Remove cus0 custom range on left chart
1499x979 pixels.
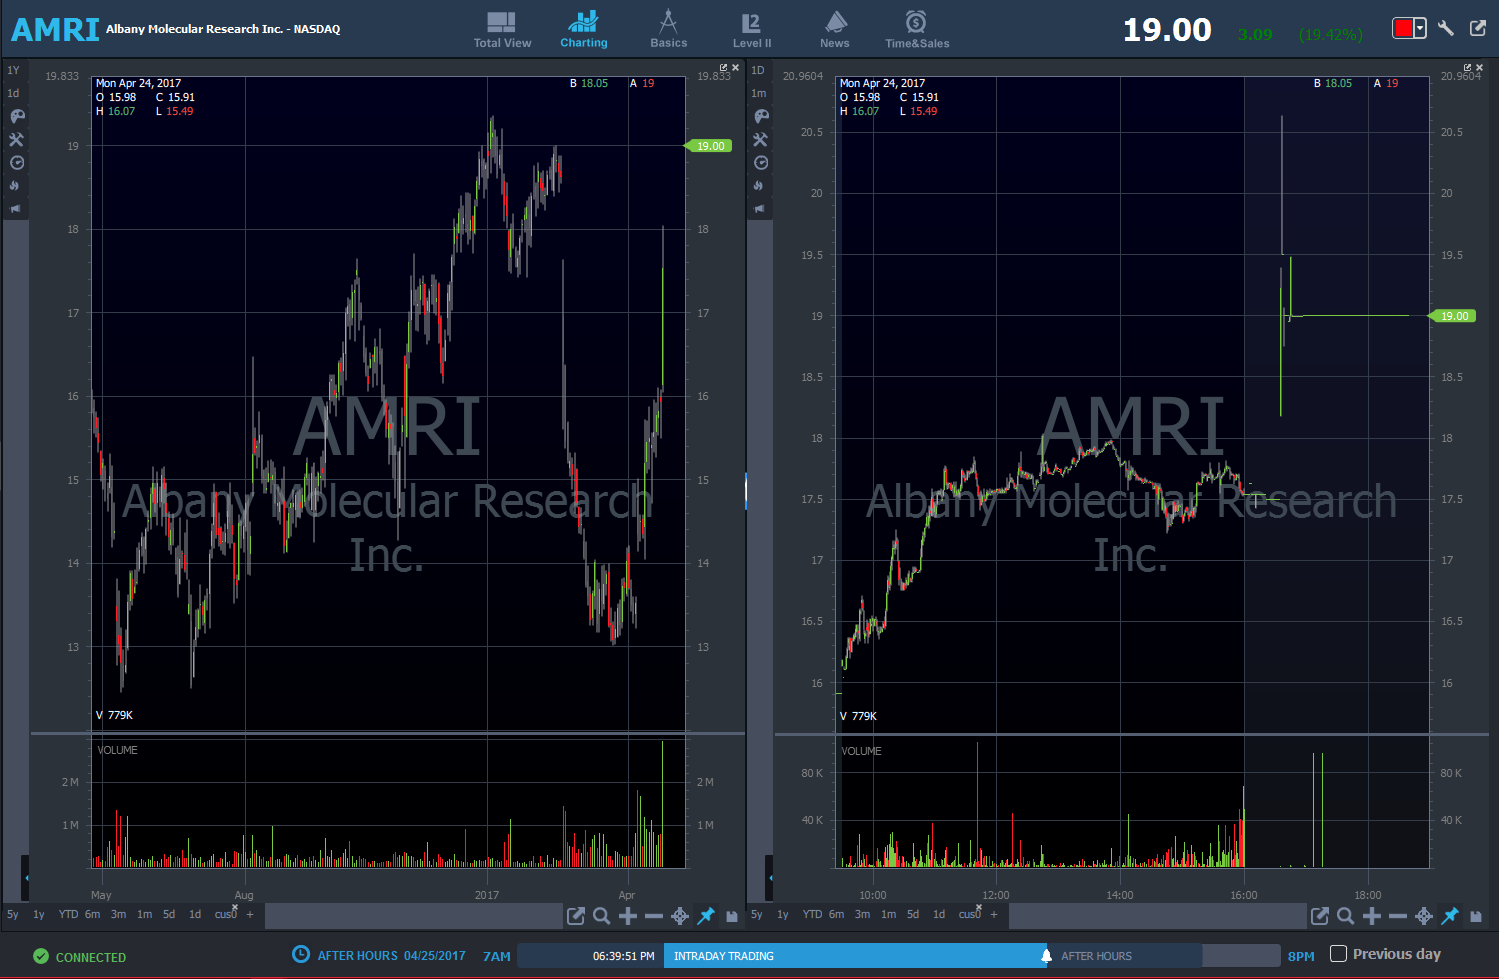pos(235,908)
